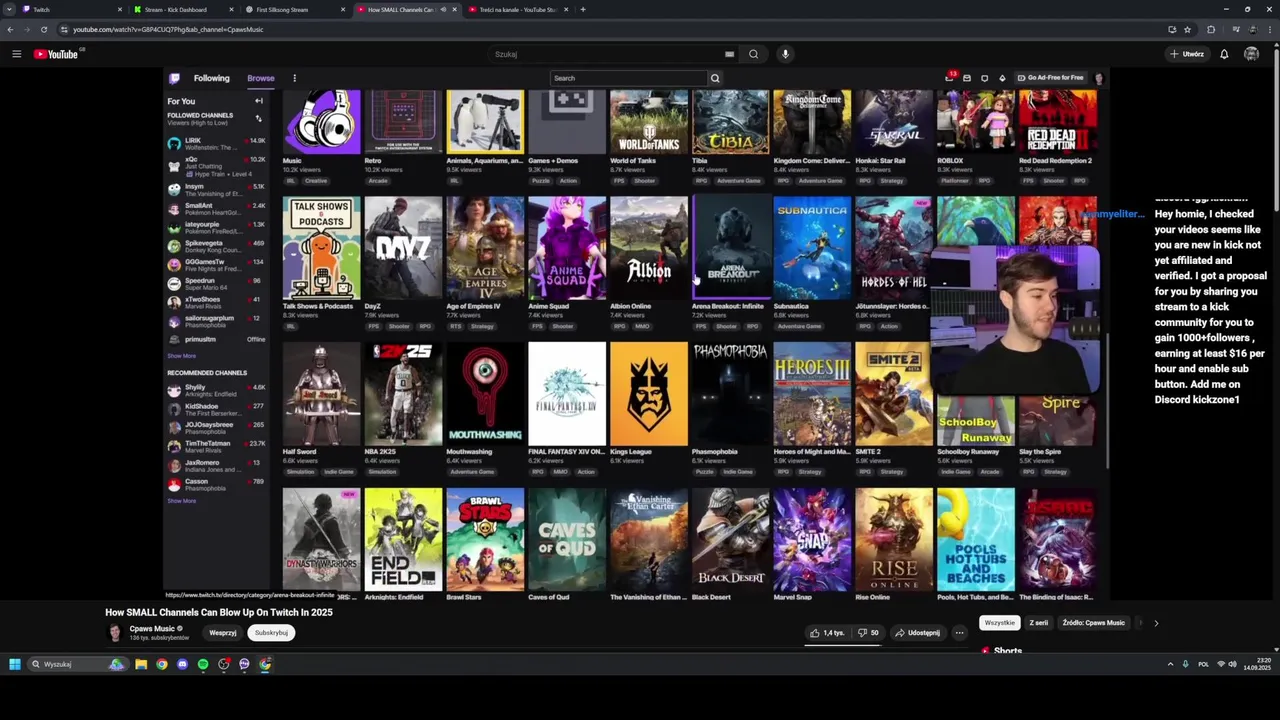Expand Show More under recommended channels
The image size is (1280, 720).
182,501
